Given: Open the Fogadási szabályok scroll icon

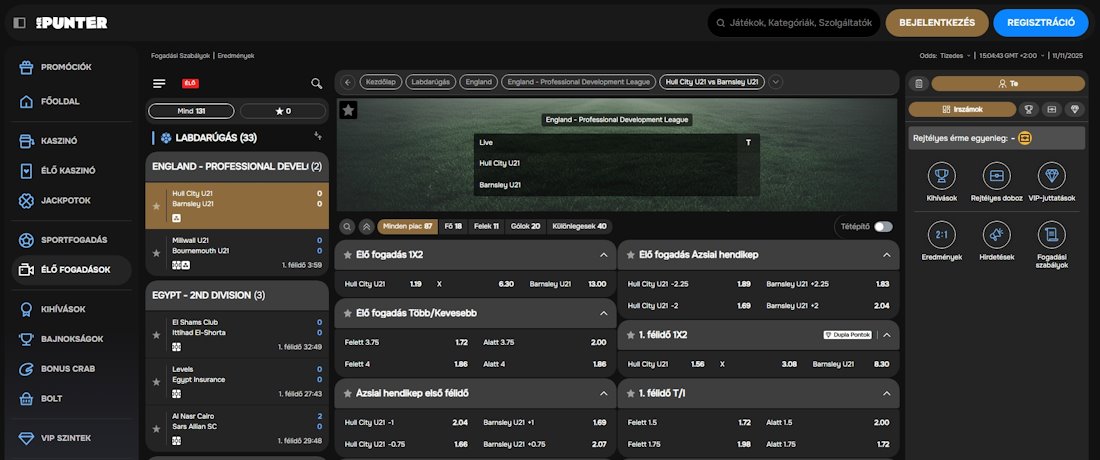Looking at the screenshot, I should coord(1050,234).
